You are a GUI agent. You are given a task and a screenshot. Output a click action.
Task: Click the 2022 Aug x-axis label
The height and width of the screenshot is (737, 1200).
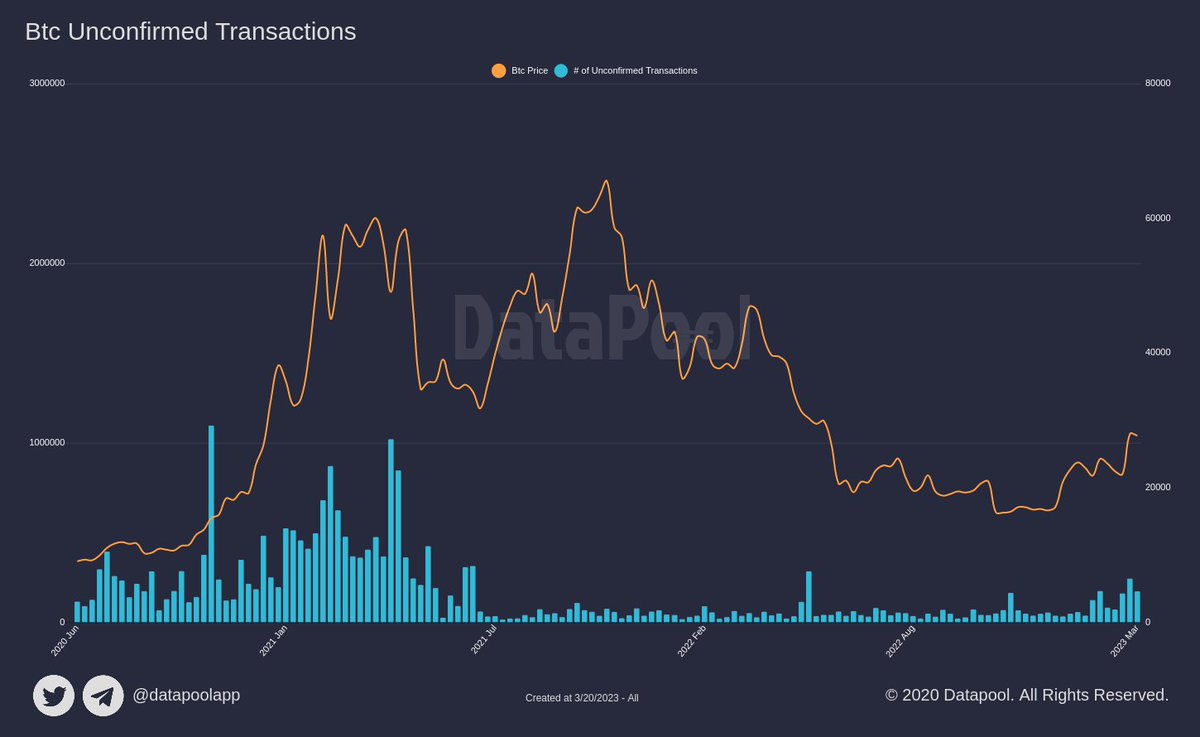(x=900, y=641)
